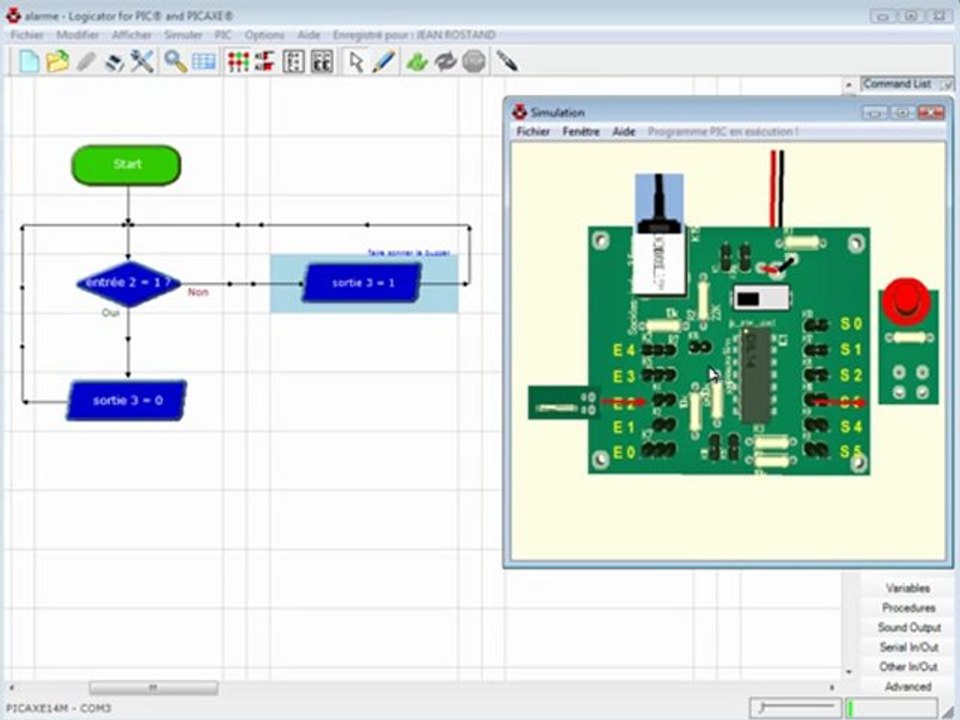960x720 pixels.
Task: Open the Fichier menu in main window
Action: [x=28, y=35]
